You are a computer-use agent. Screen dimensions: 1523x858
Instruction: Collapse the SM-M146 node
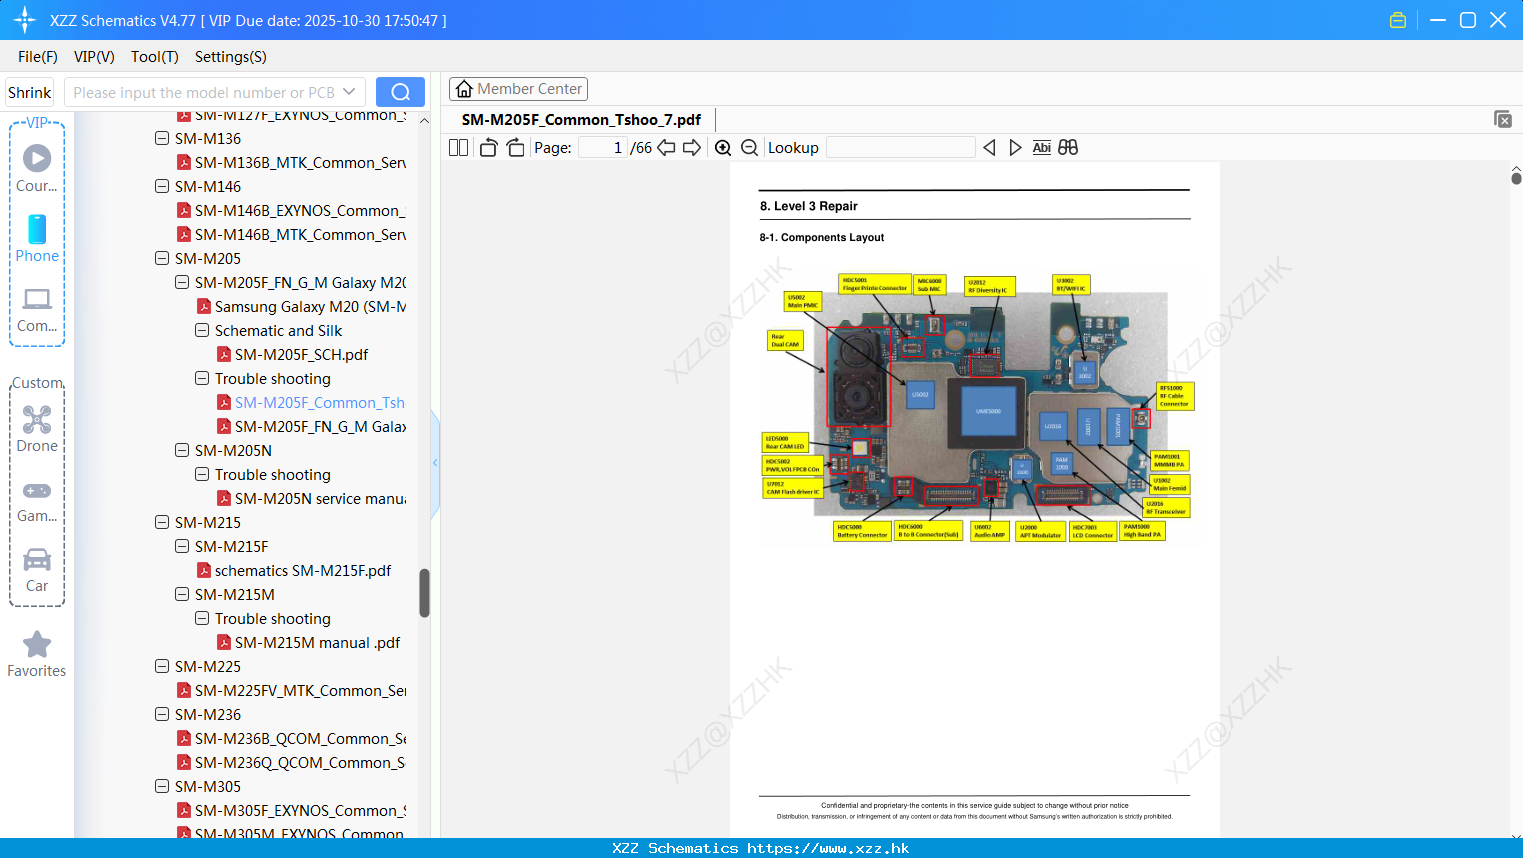coord(162,186)
